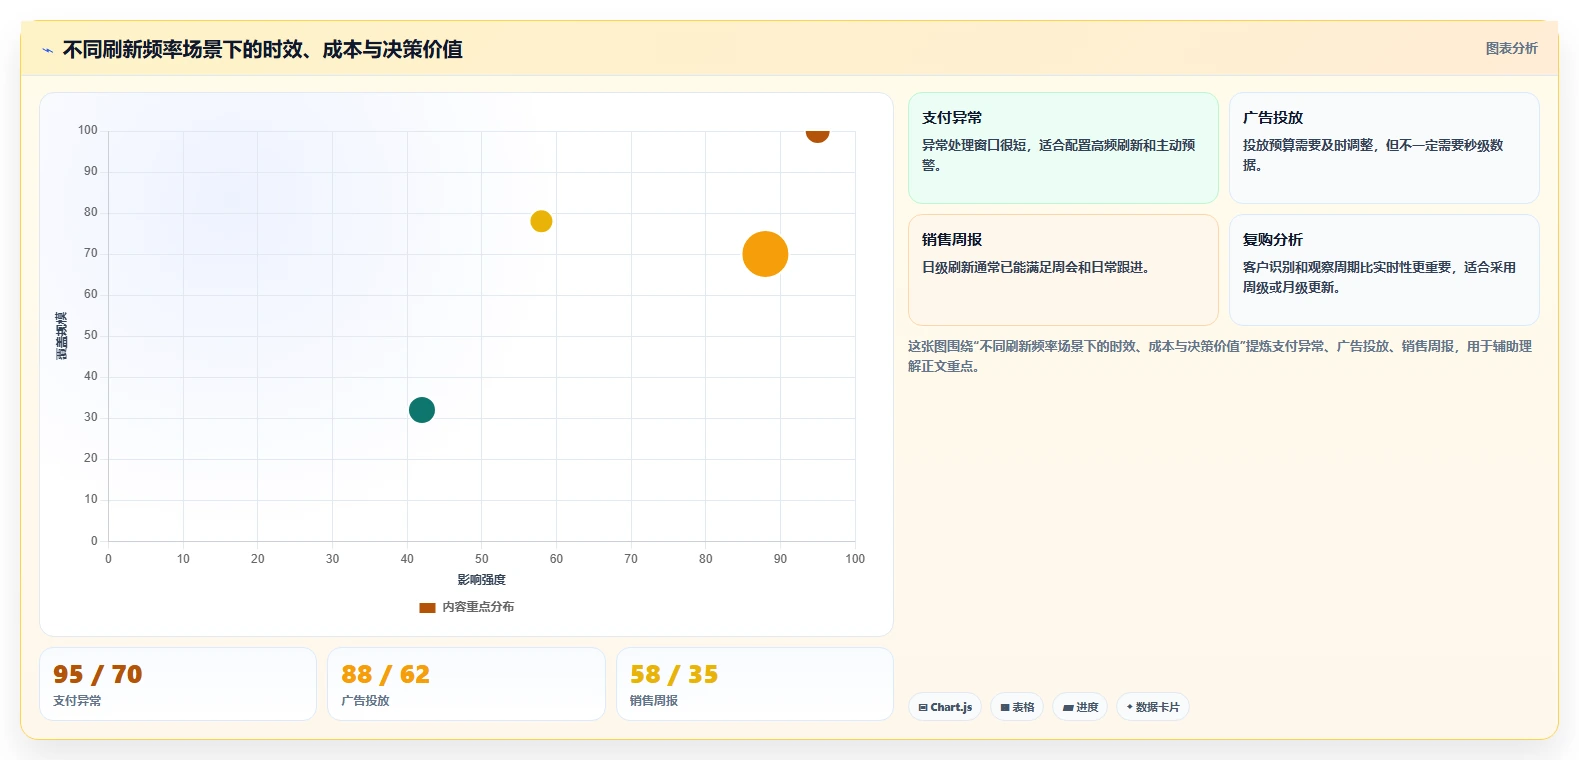Click the icon inside the Chart.js chip
This screenshot has width=1579, height=760.
pos(923,707)
